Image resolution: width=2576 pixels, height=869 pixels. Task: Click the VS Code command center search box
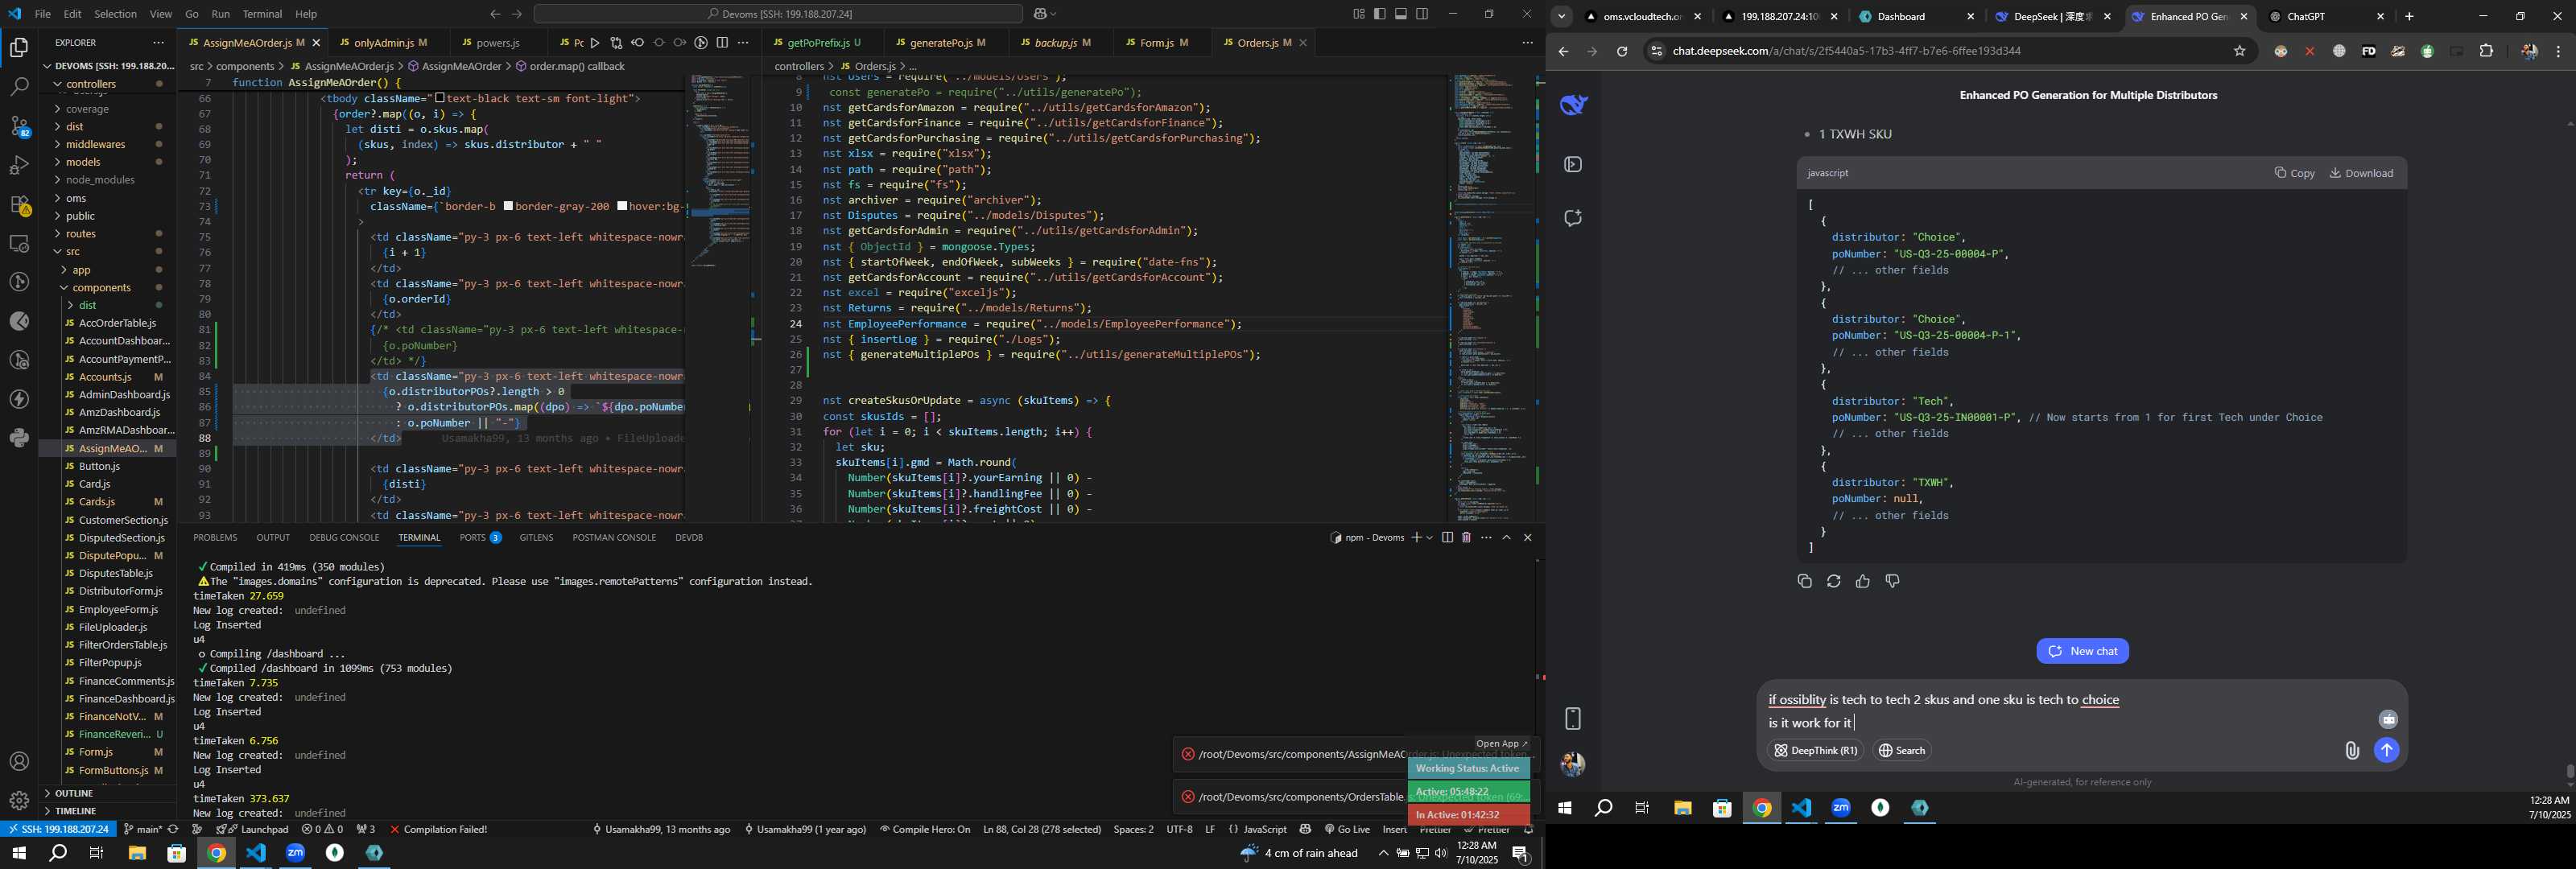click(x=778, y=14)
